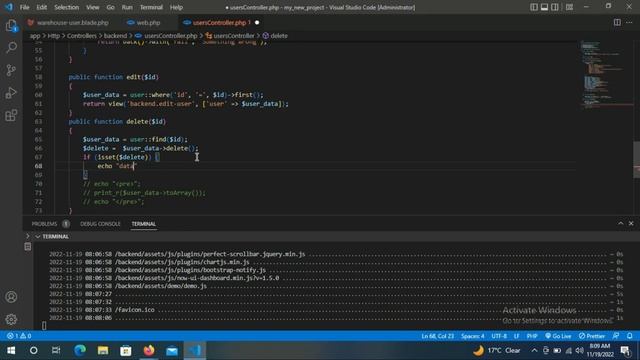Open Microsoft Edge from the taskbar
This screenshot has height=360, width=640.
pyautogui.click(x=80, y=350)
